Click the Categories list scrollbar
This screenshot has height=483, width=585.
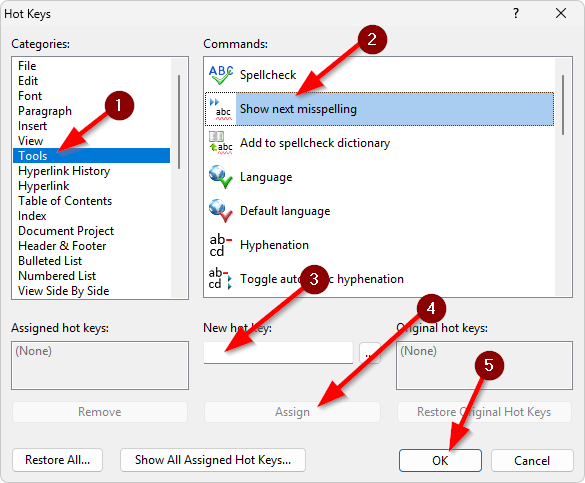point(179,122)
